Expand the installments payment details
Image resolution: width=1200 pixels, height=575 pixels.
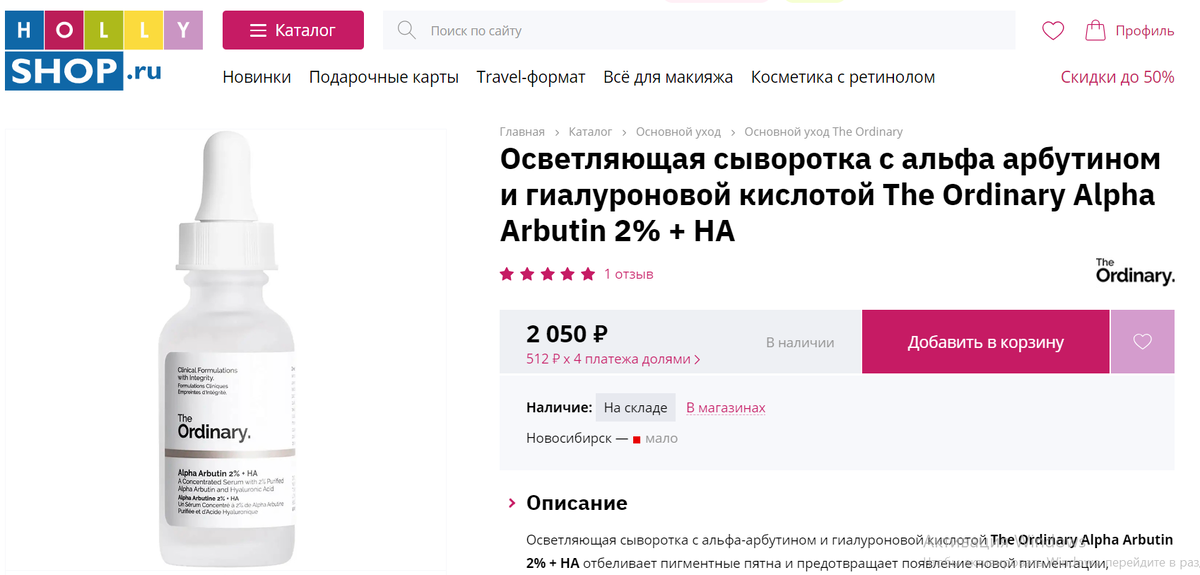pyautogui.click(x=613, y=359)
